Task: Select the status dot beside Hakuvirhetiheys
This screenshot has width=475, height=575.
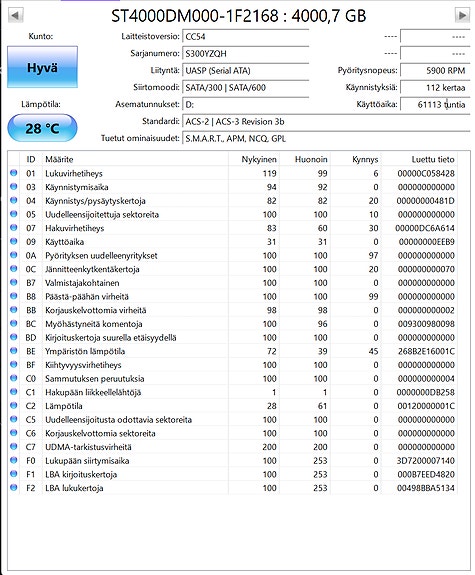Action: coord(14,227)
